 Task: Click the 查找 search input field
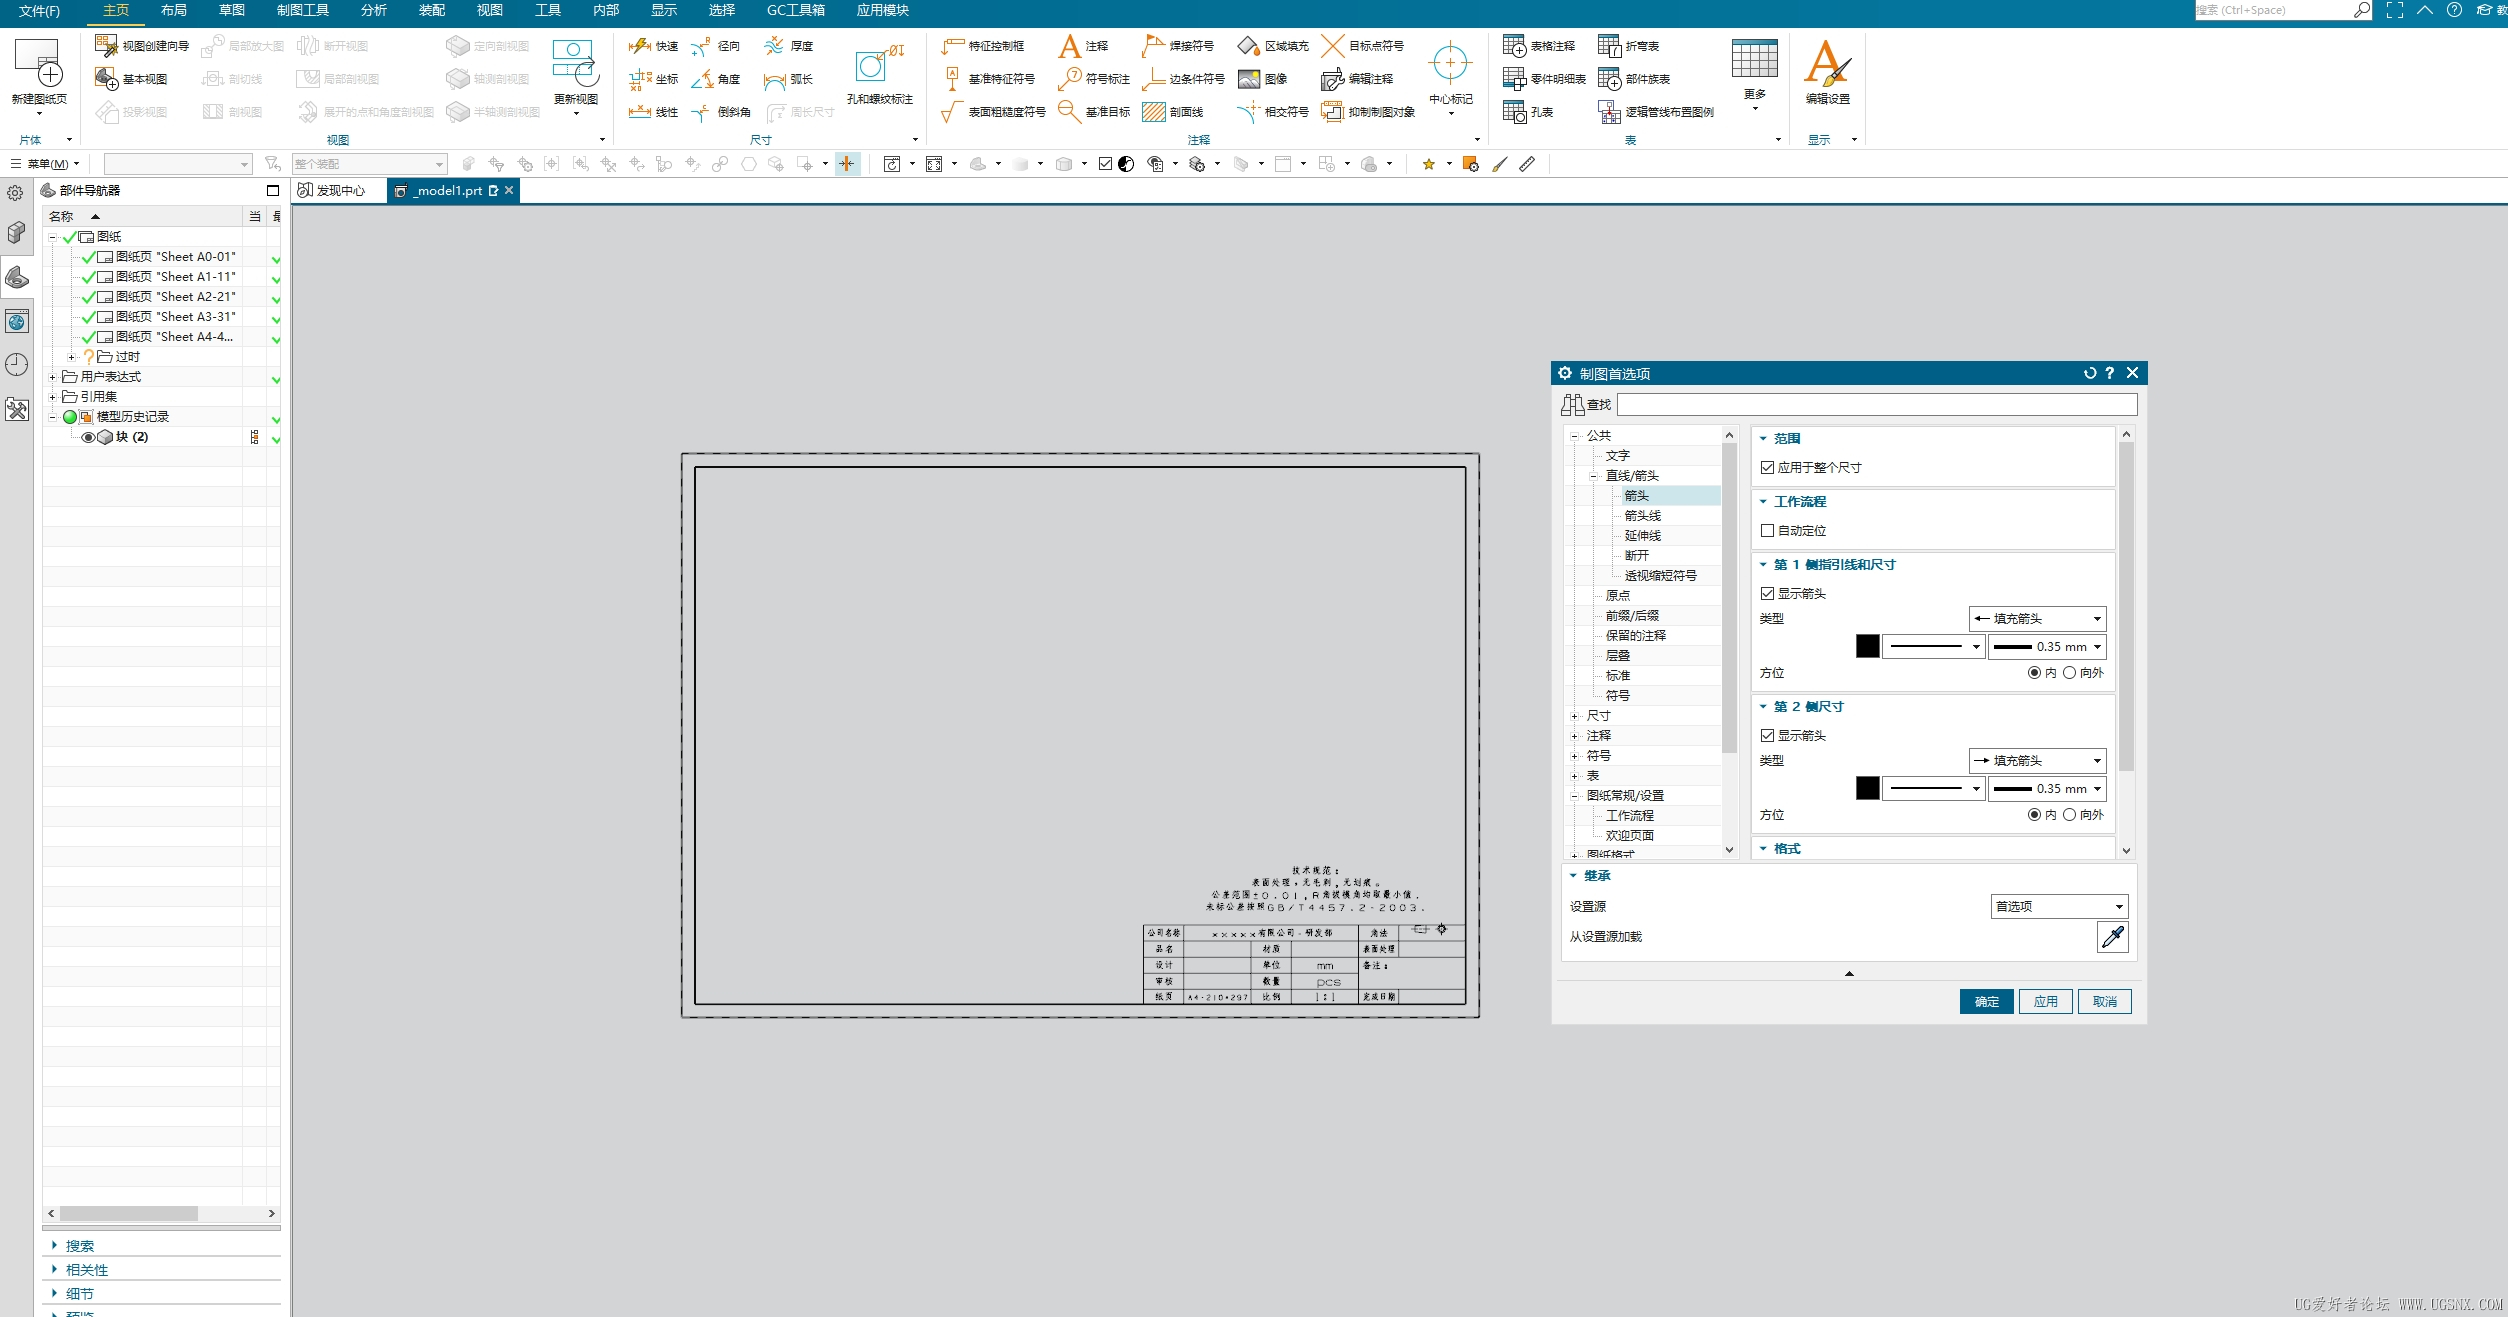tap(1876, 405)
